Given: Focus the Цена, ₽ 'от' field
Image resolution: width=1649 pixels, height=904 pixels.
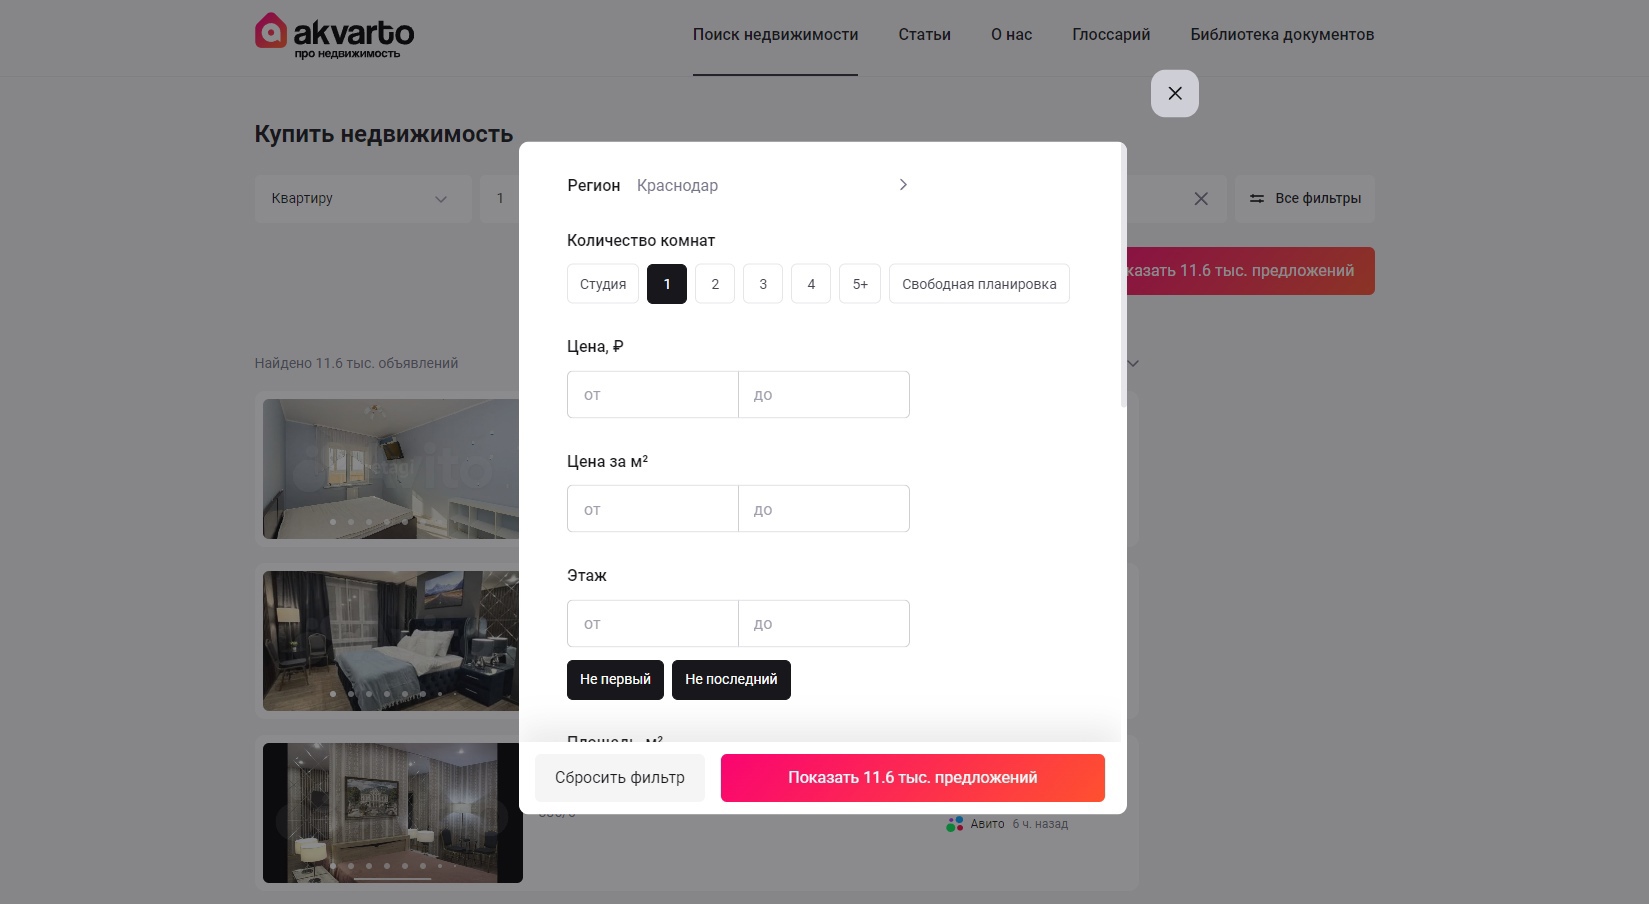Looking at the screenshot, I should point(653,395).
